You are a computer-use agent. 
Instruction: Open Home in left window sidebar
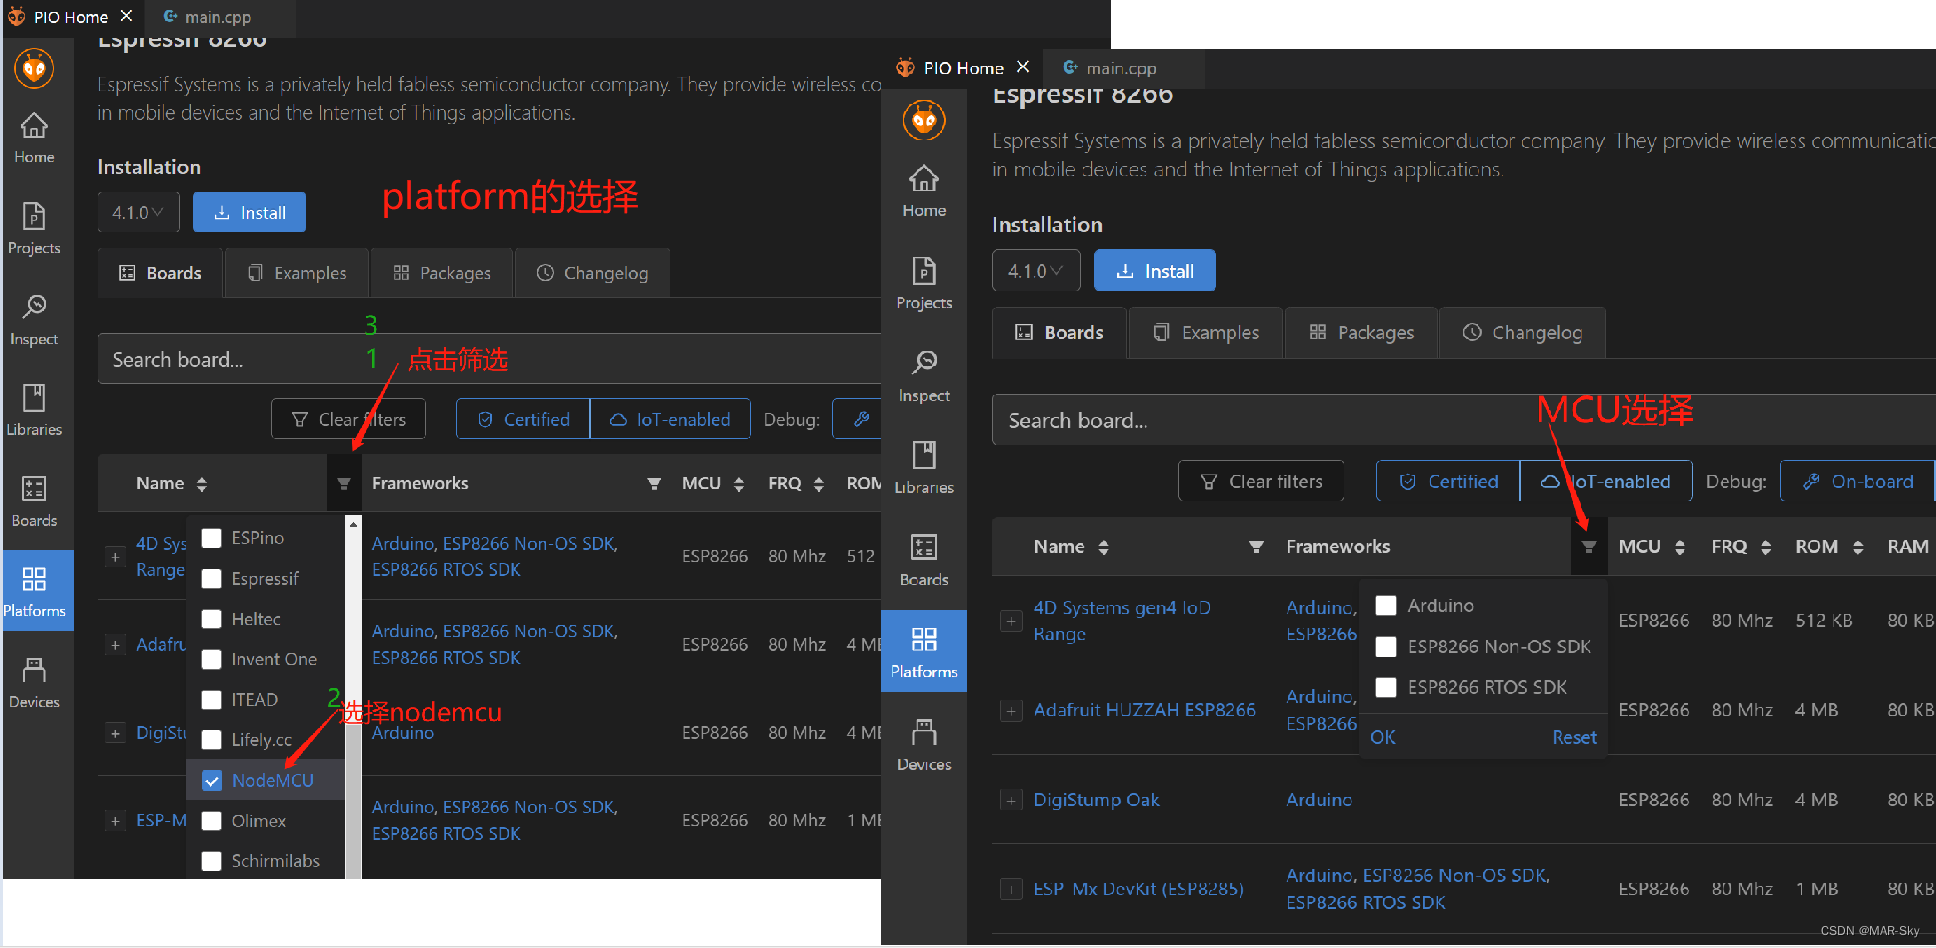click(34, 138)
